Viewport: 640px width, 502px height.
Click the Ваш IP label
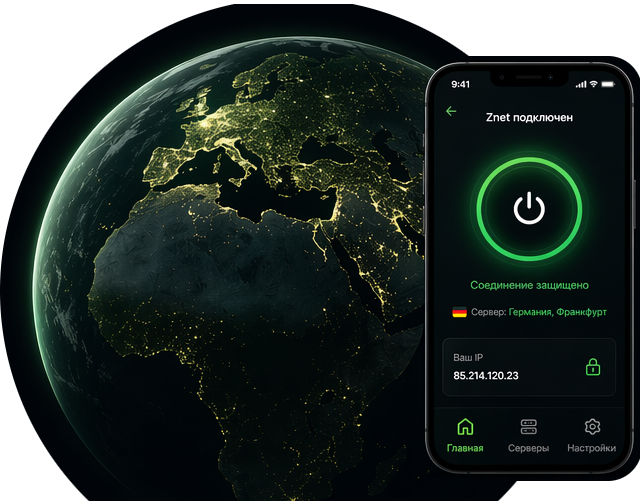click(468, 356)
